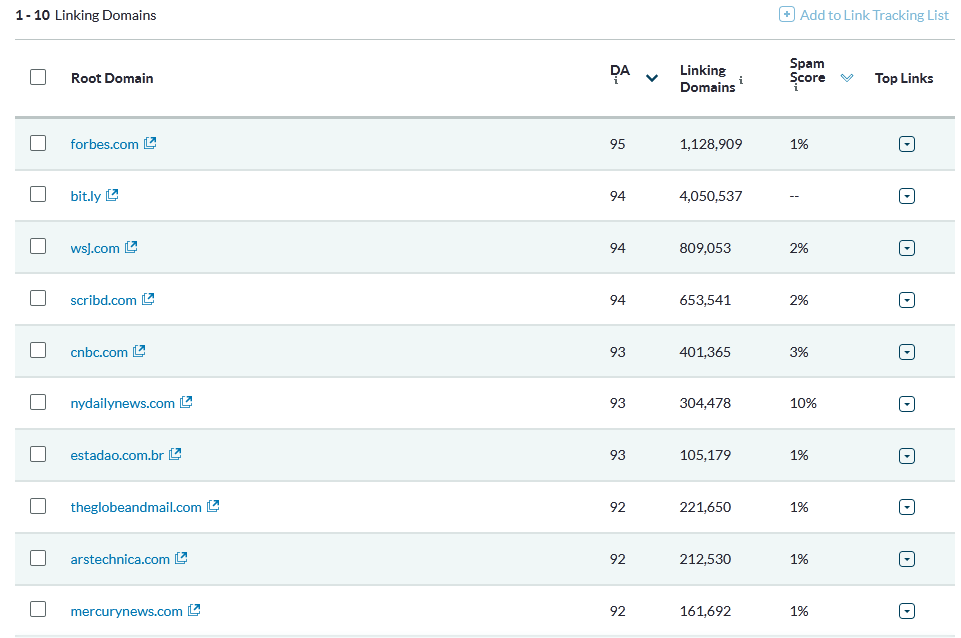Viewport: 961px width, 638px height.
Task: Open the scribd.com domain link
Action: click(x=103, y=300)
